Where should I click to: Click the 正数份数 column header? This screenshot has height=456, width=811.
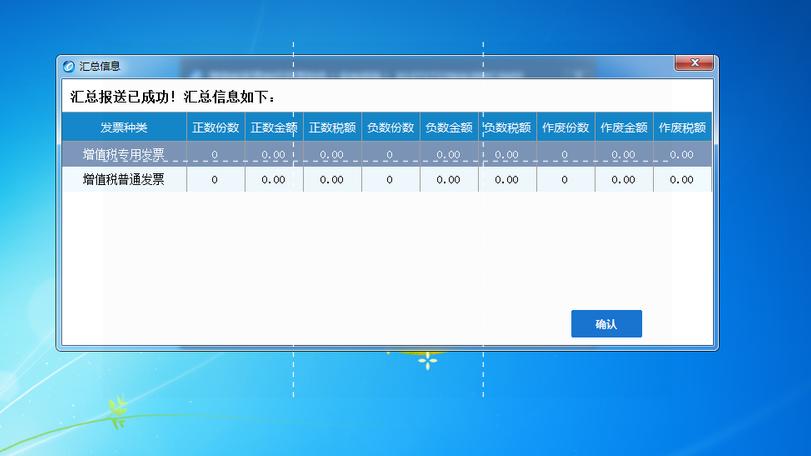pyautogui.click(x=216, y=127)
